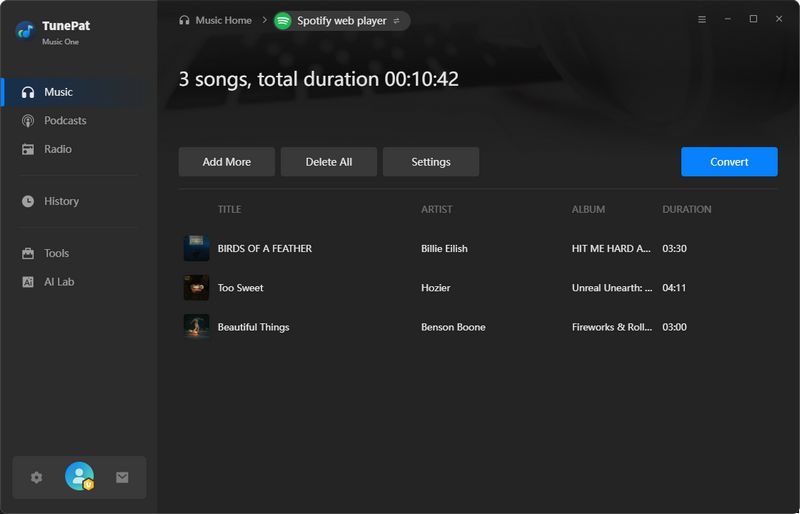Select BIRDS OF A FEATHER album thumbnail
The width and height of the screenshot is (800, 514).
tap(196, 248)
